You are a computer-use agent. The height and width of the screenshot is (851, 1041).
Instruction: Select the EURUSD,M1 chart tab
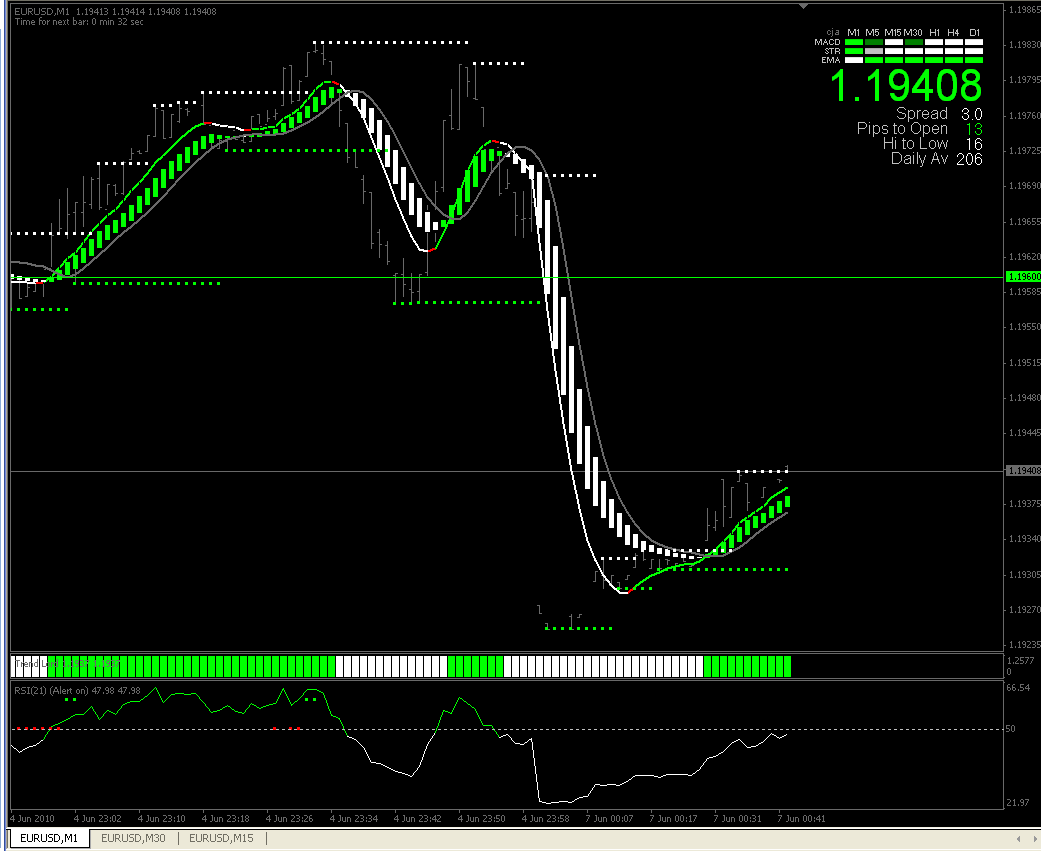tap(48, 838)
